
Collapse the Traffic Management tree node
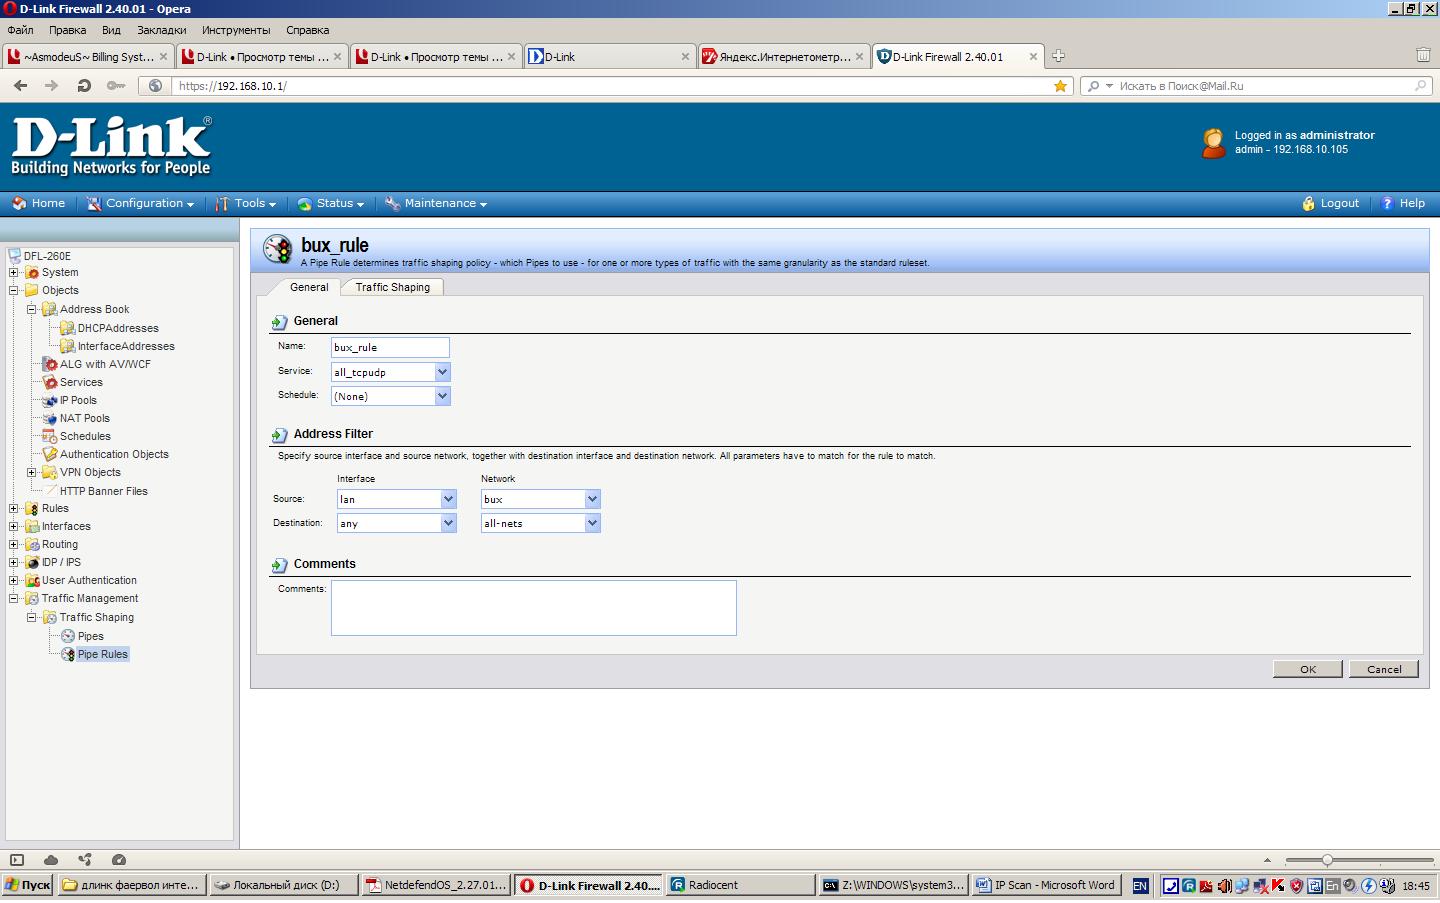[14, 598]
